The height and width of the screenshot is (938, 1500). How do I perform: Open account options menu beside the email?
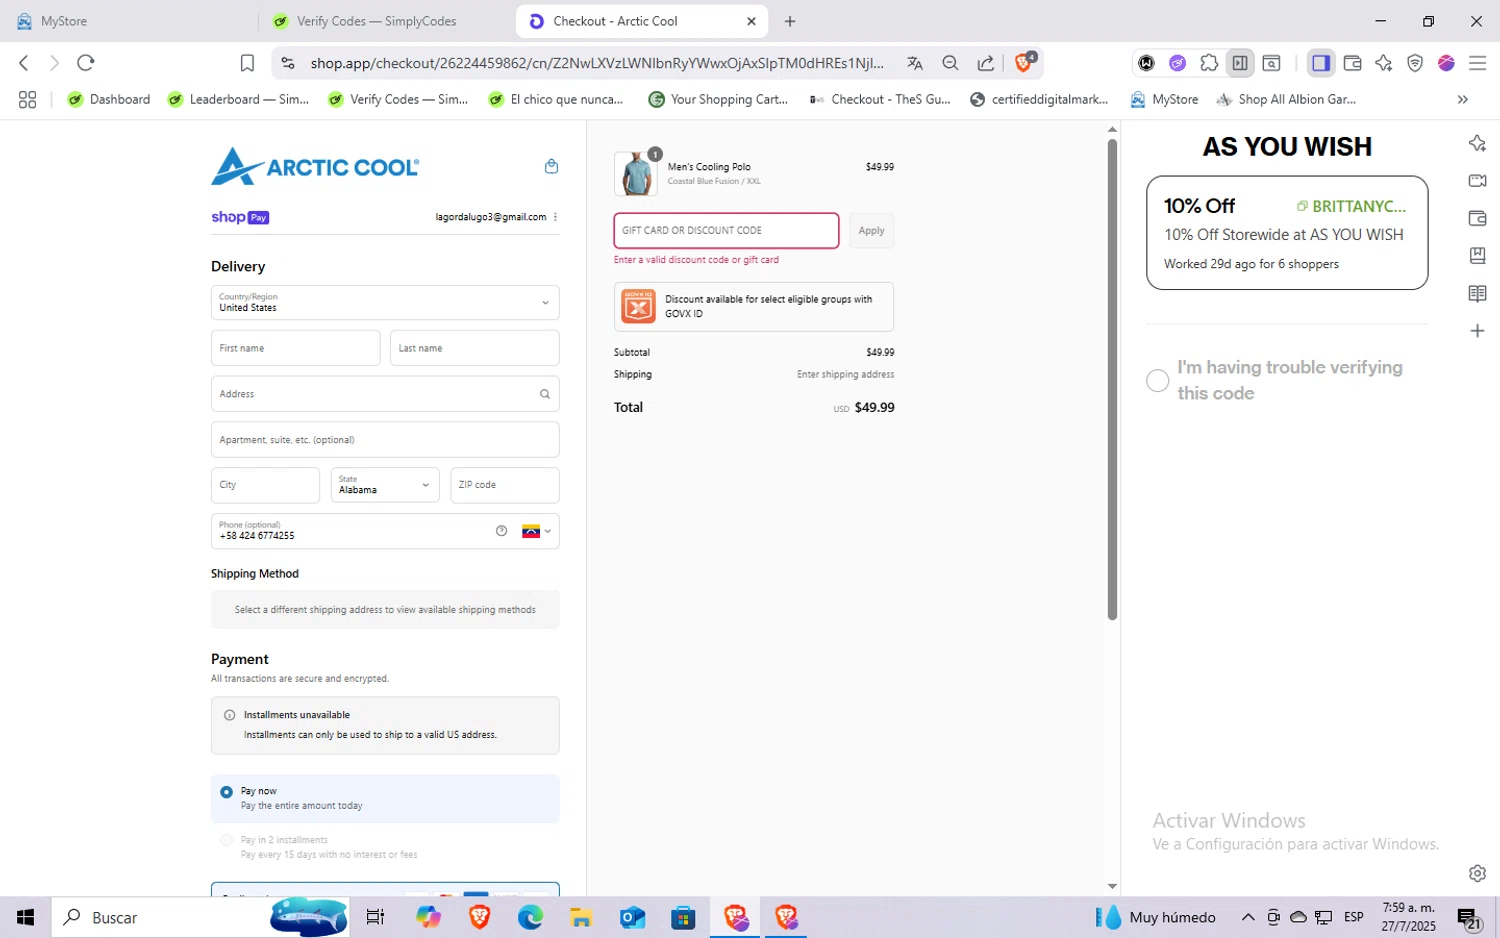555,217
